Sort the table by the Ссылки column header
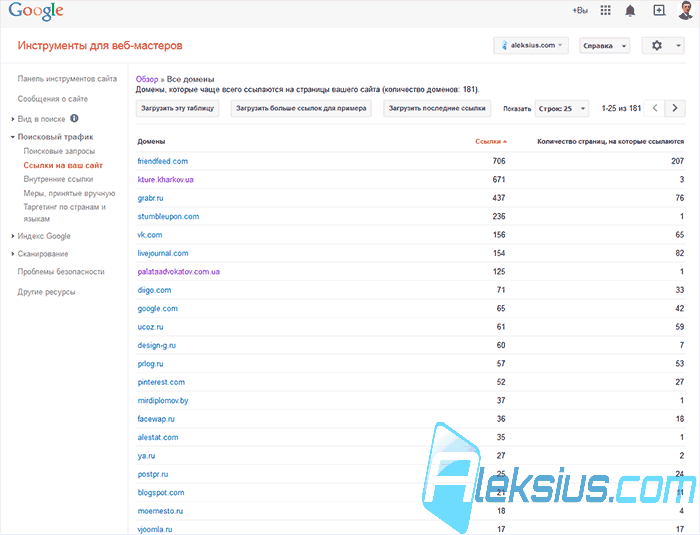The width and height of the screenshot is (700, 535). coord(491,142)
